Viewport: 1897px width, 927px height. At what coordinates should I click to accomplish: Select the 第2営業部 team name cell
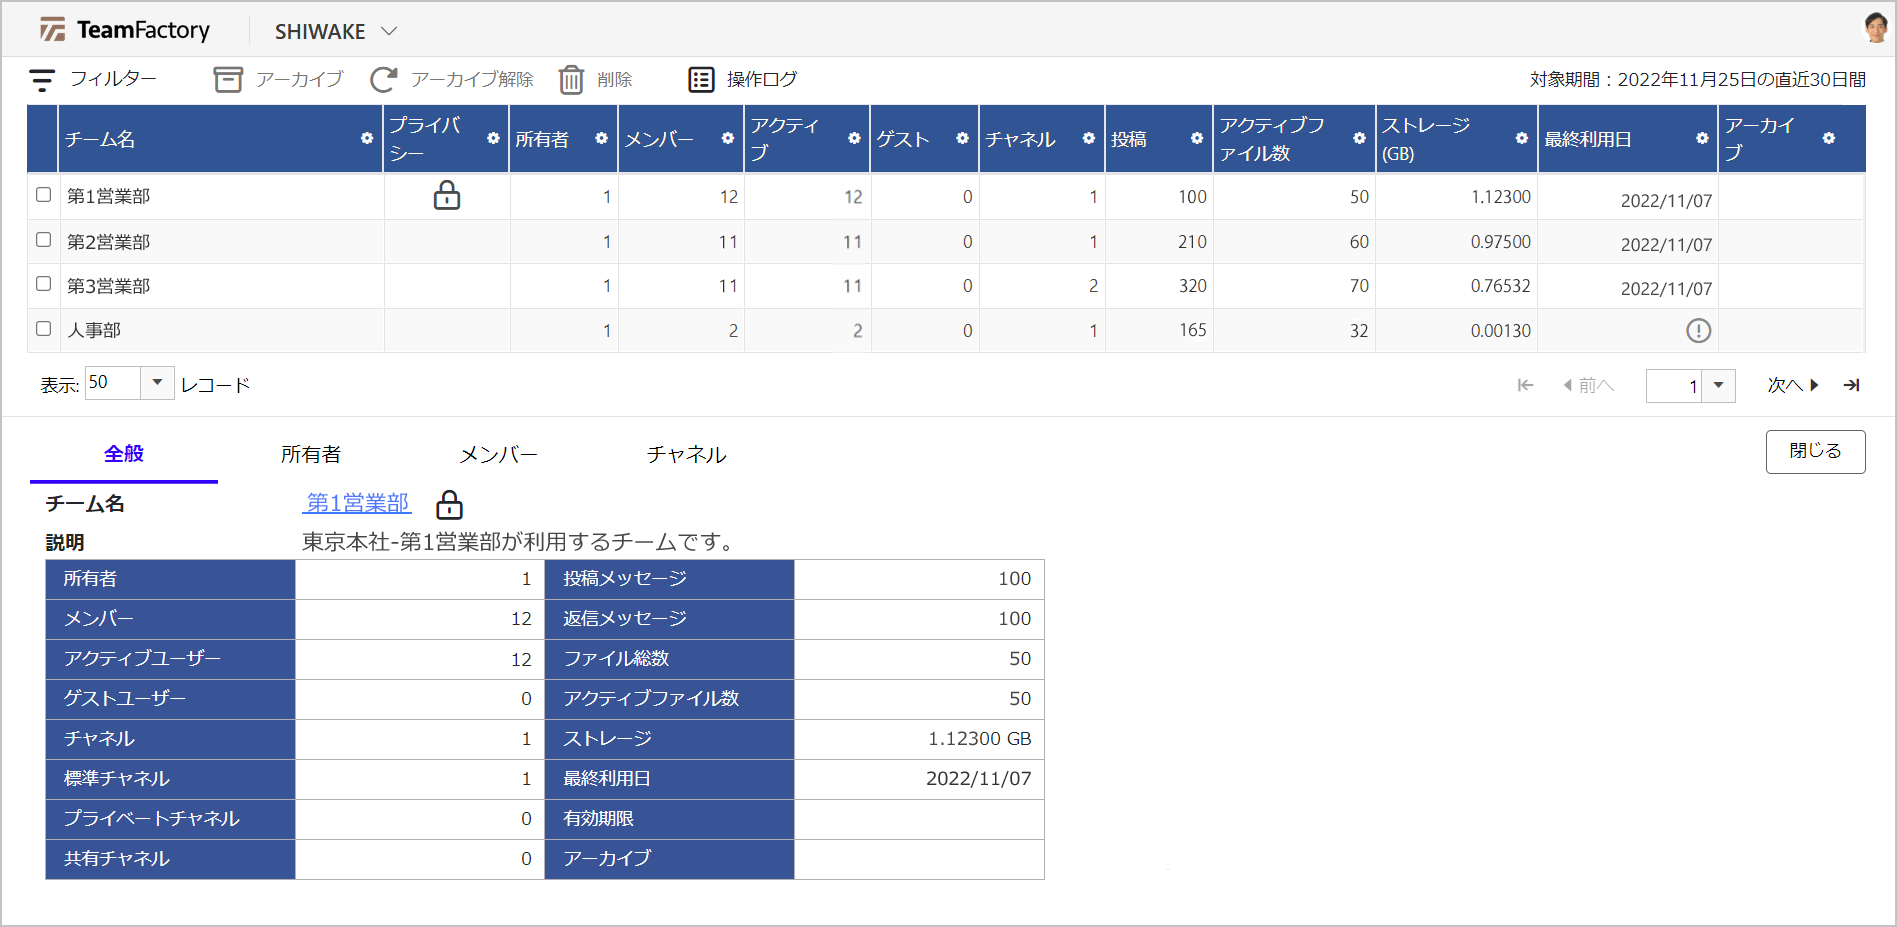point(222,242)
